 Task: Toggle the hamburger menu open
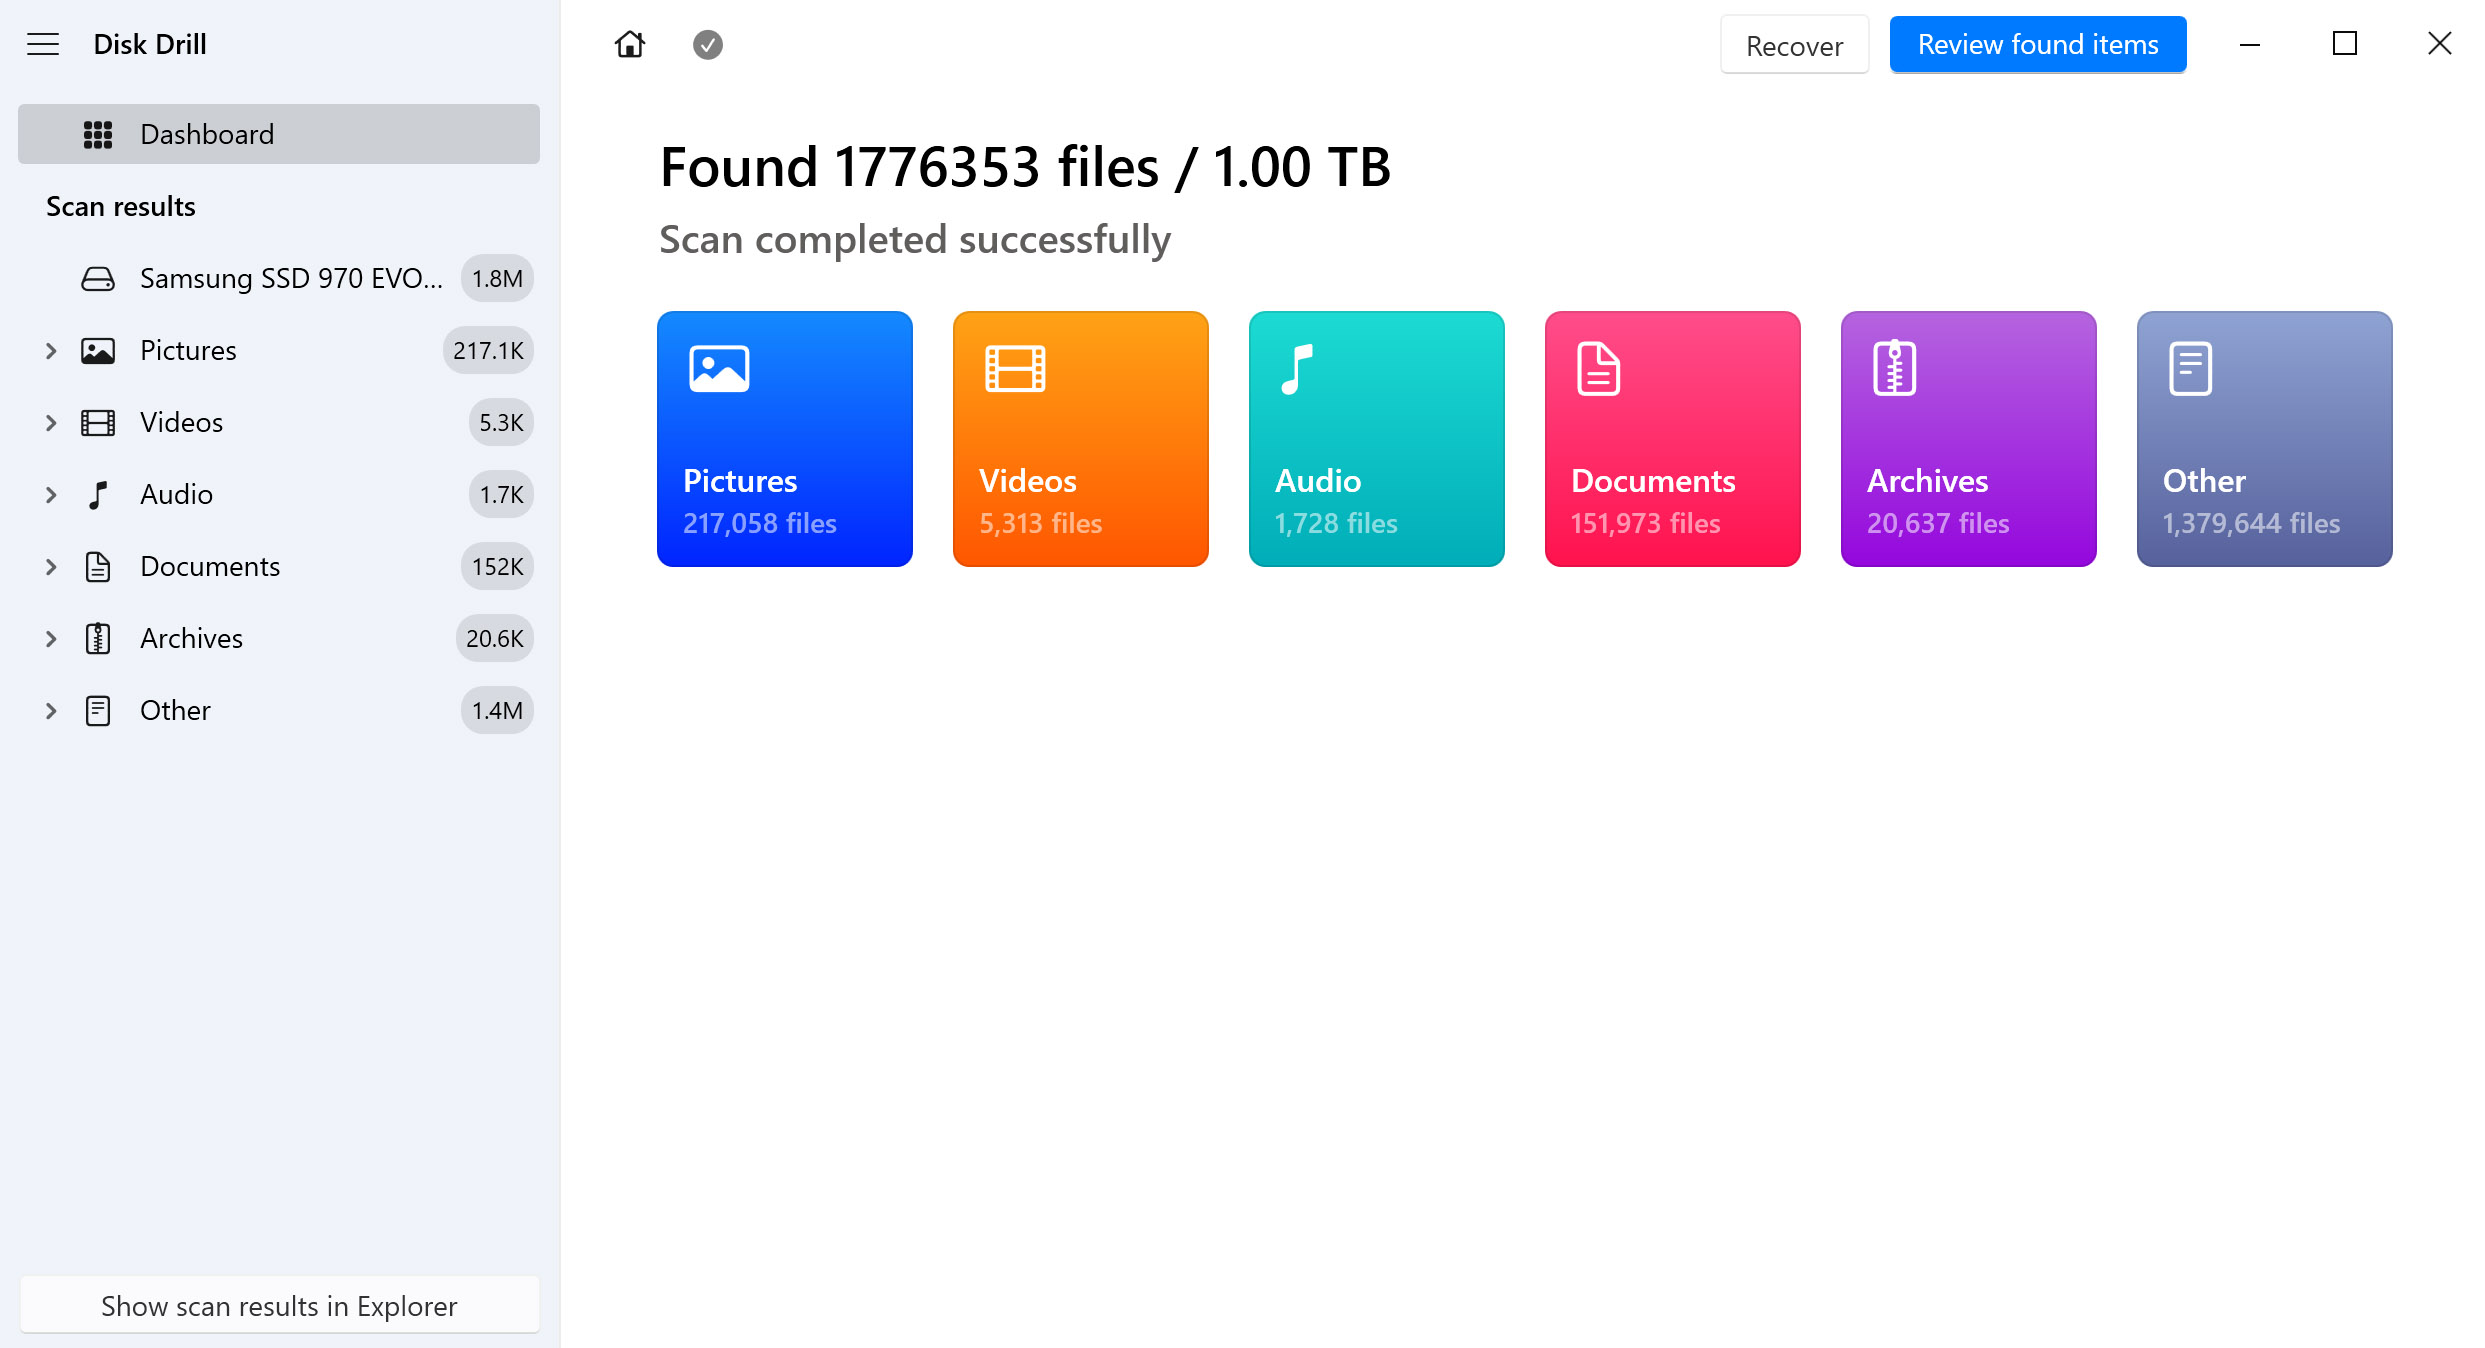click(x=43, y=45)
